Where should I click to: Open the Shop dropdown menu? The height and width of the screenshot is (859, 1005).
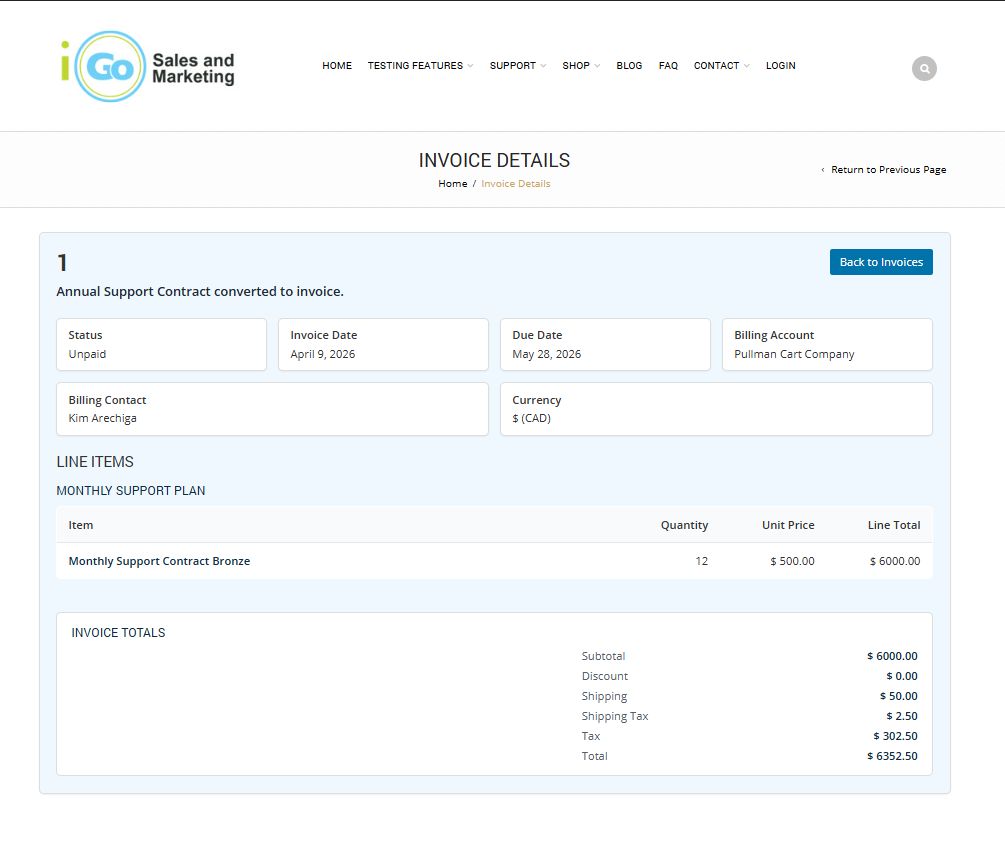click(x=581, y=66)
